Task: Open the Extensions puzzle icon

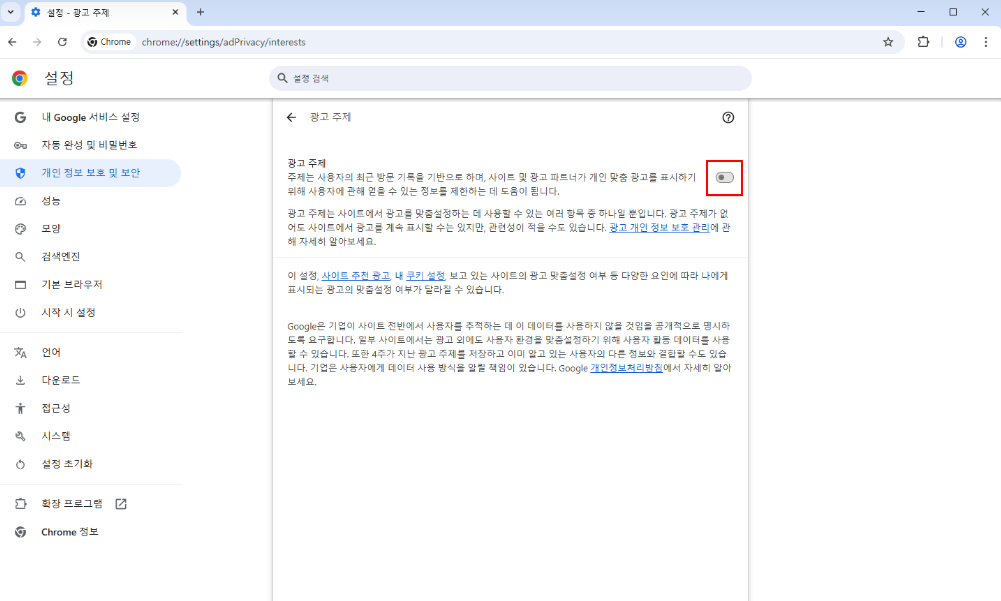Action: (x=923, y=42)
